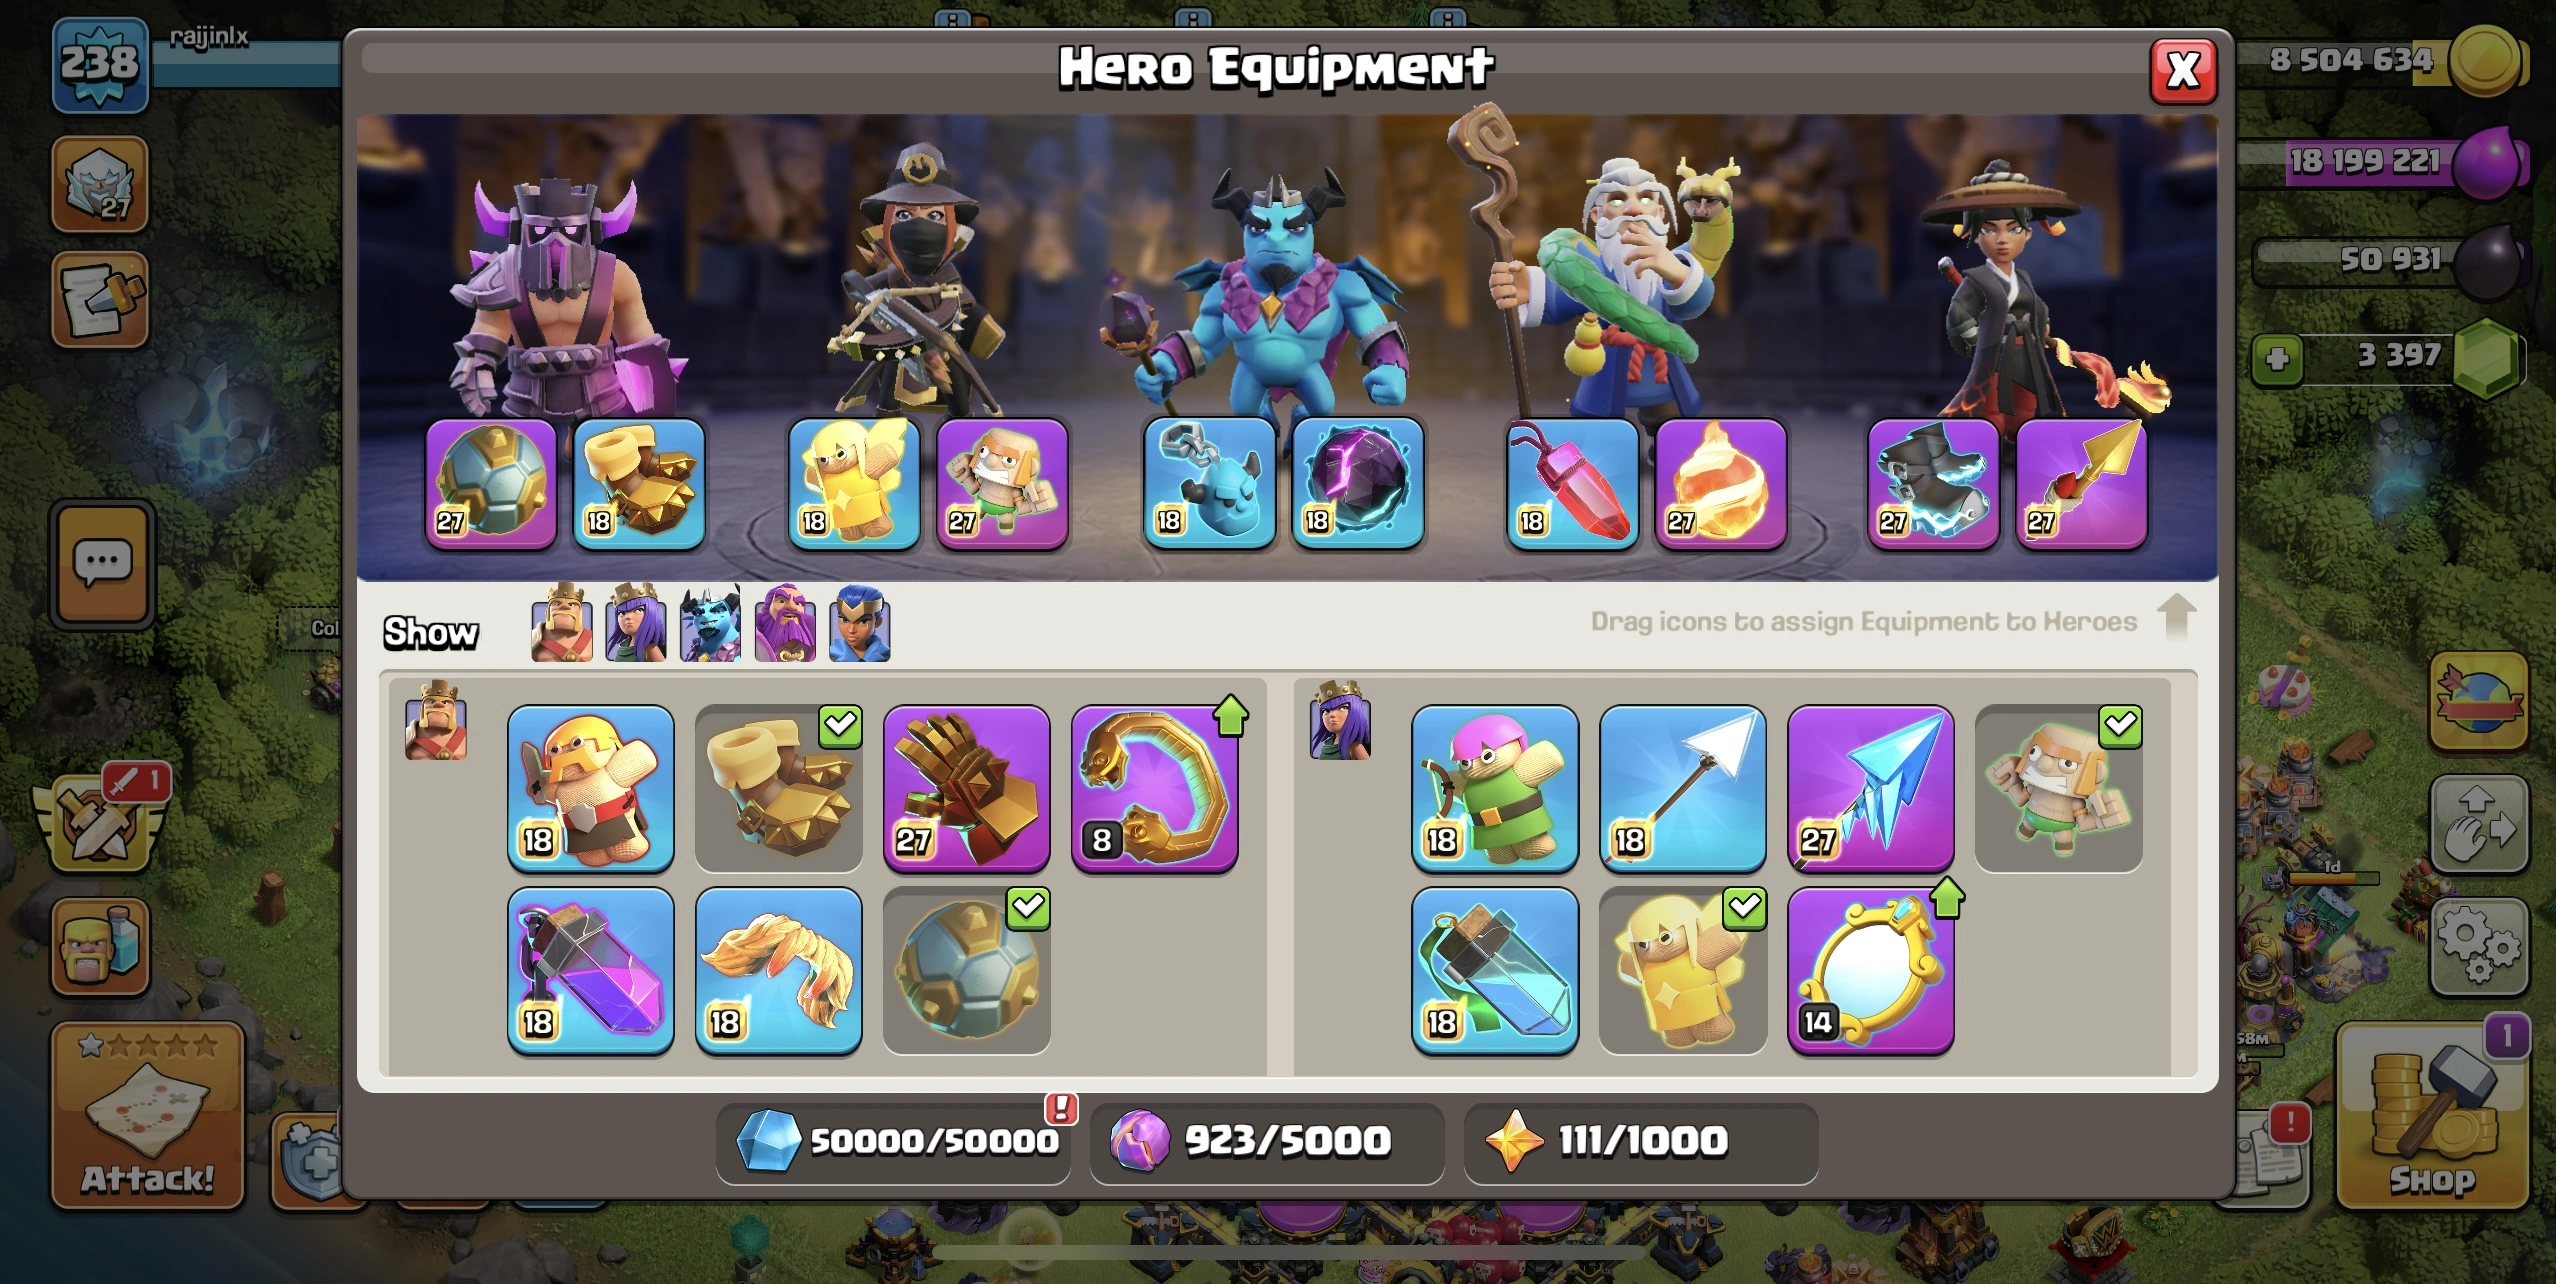Tap the Attack! button

(x=148, y=1116)
